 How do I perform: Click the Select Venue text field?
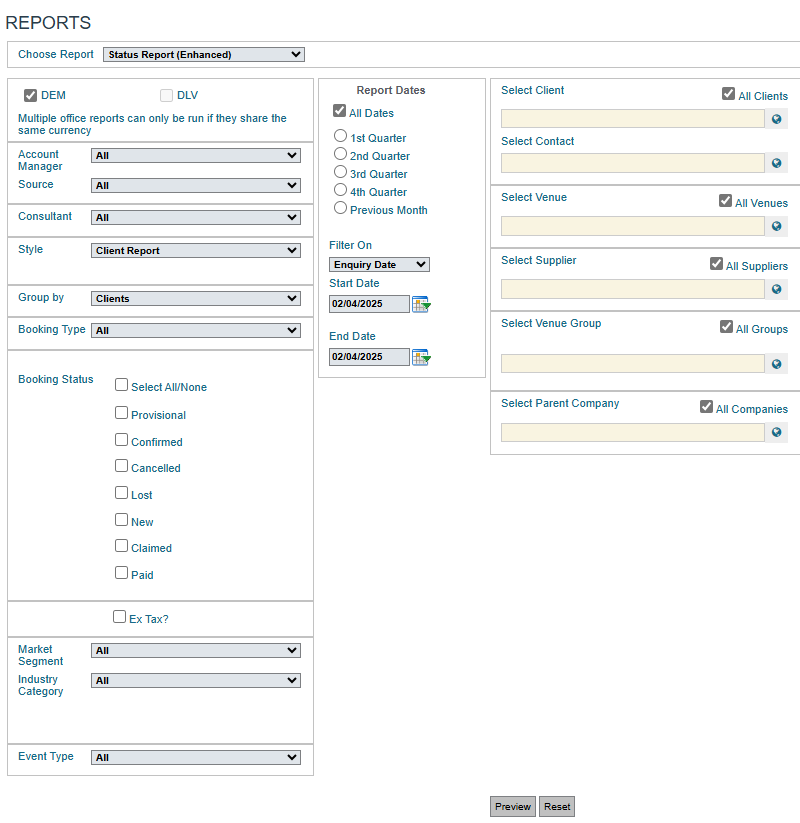tap(633, 226)
